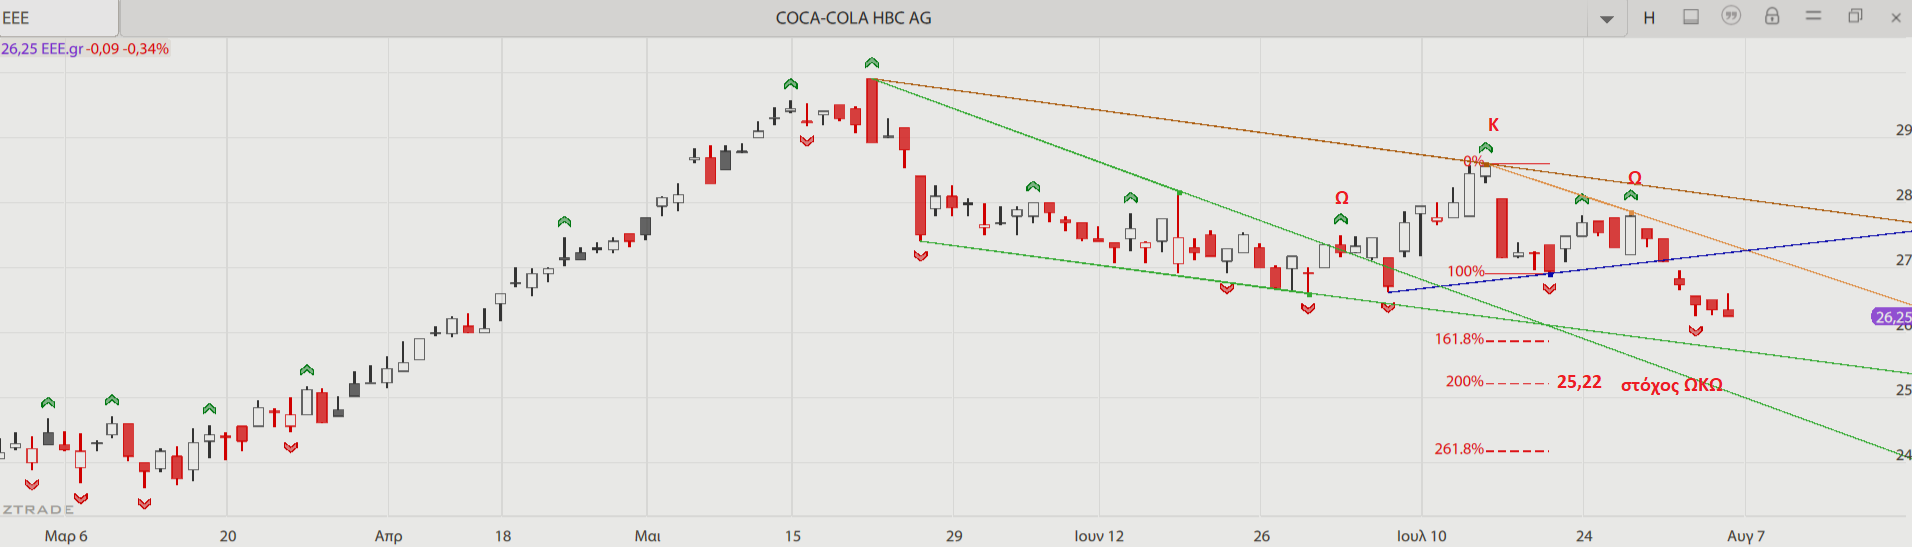1912x547 pixels.
Task: Click the 'Μαι' date axis label
Action: 647,536
